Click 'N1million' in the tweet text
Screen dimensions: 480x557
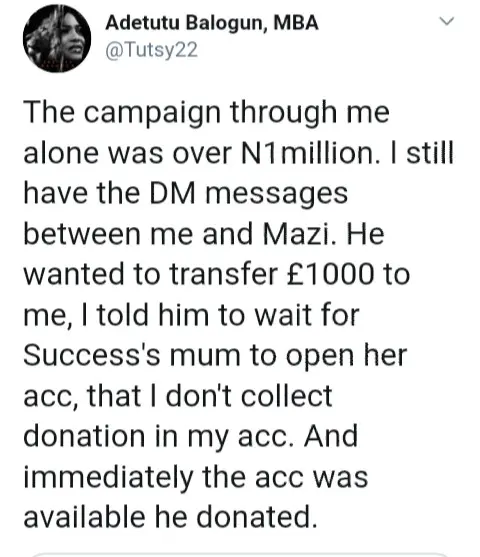[x=308, y=153]
